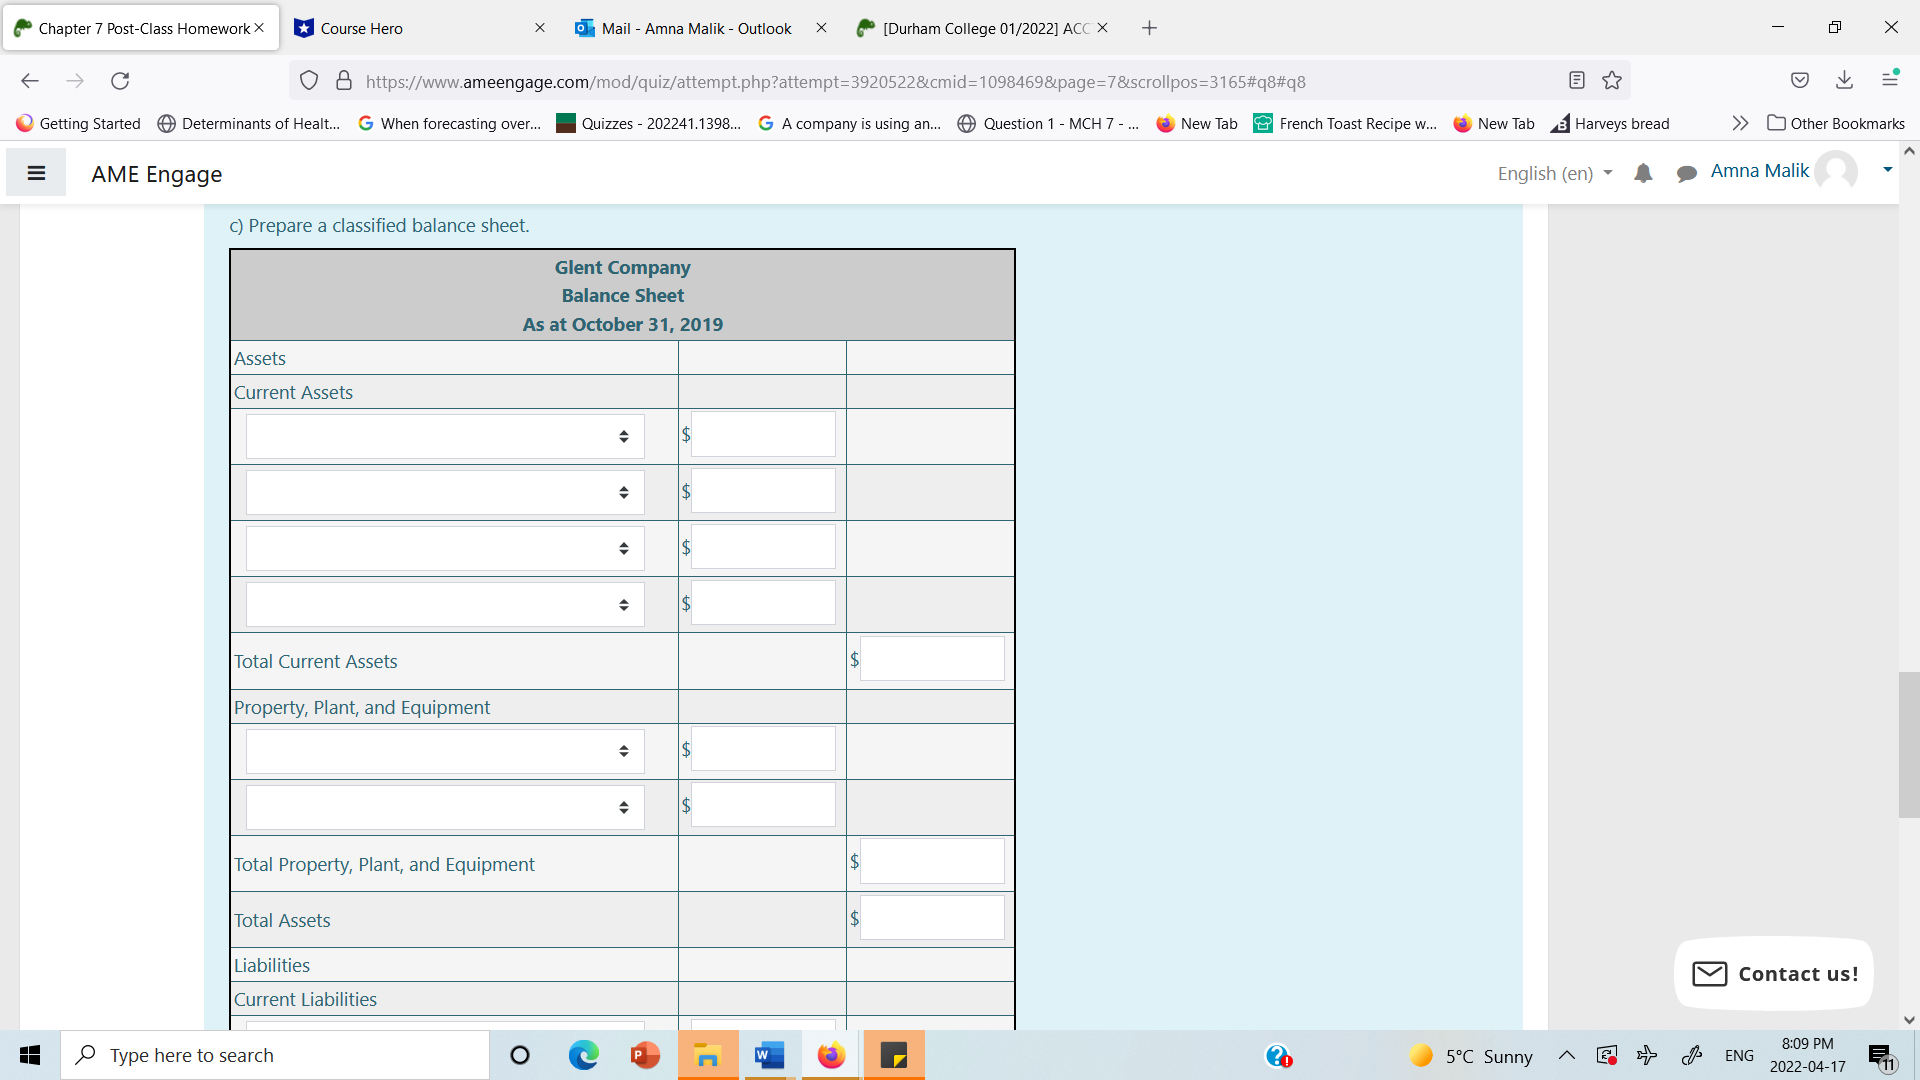Image resolution: width=1920 pixels, height=1080 pixels.
Task: Open reader view for the quiz page
Action: [x=1577, y=80]
